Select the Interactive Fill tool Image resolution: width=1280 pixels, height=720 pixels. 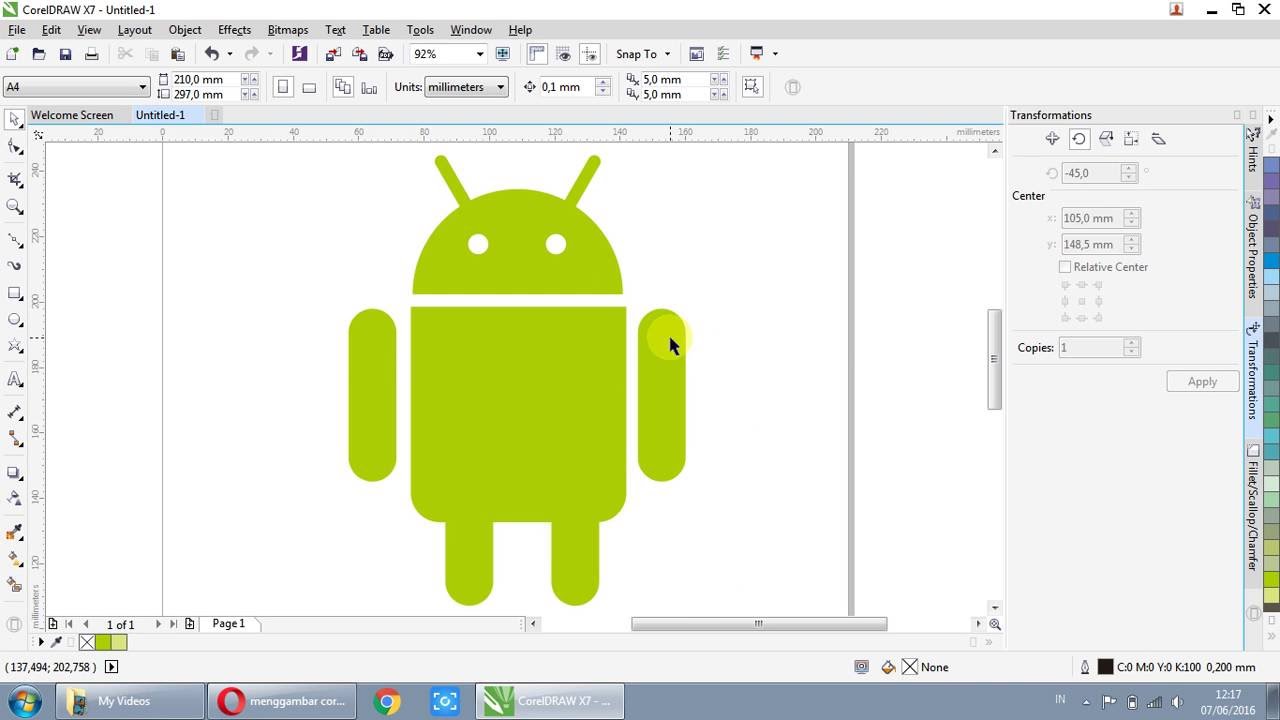[x=14, y=559]
